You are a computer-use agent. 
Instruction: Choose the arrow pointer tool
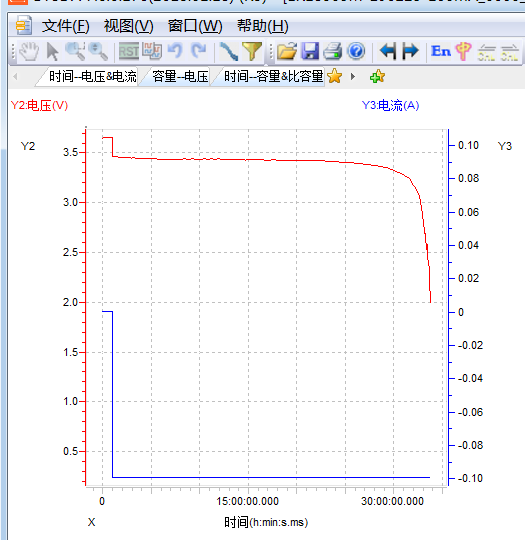[52, 52]
